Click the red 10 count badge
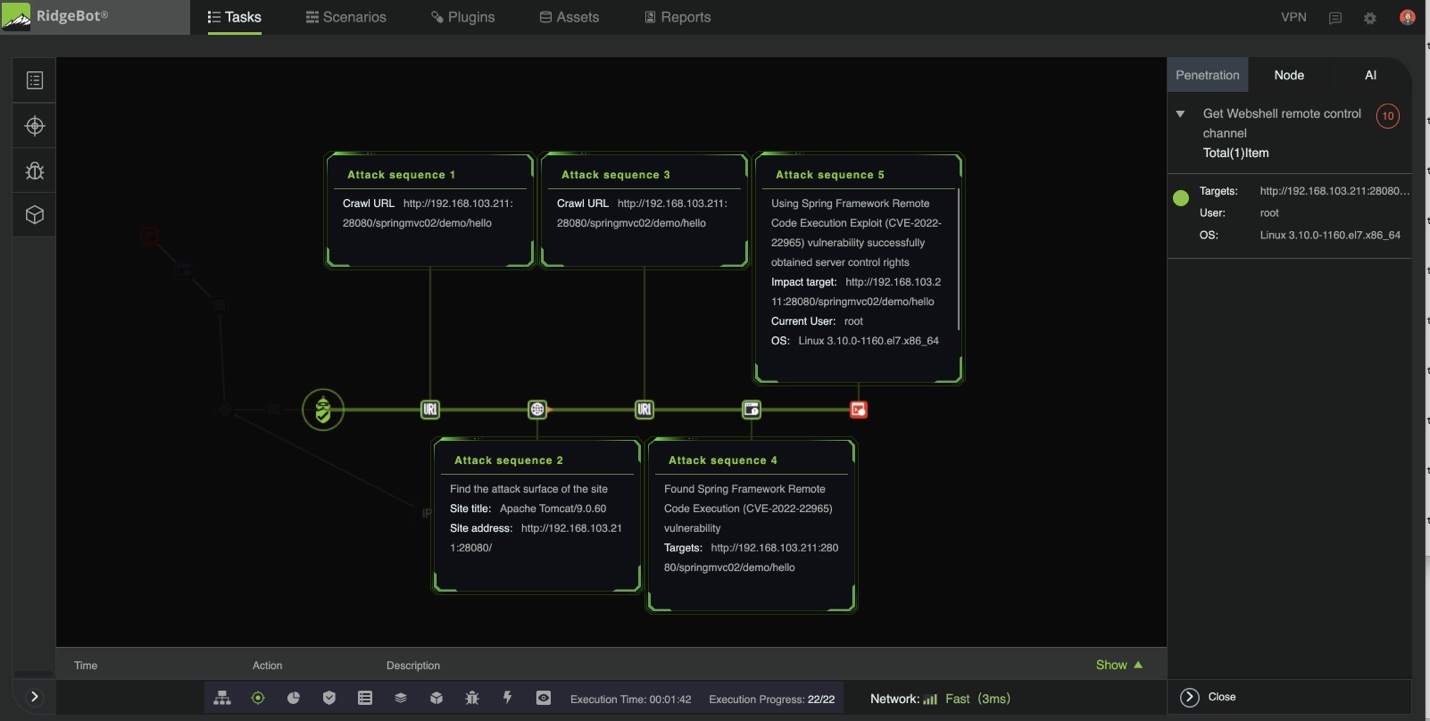This screenshot has height=721, width=1430. 1387,116
